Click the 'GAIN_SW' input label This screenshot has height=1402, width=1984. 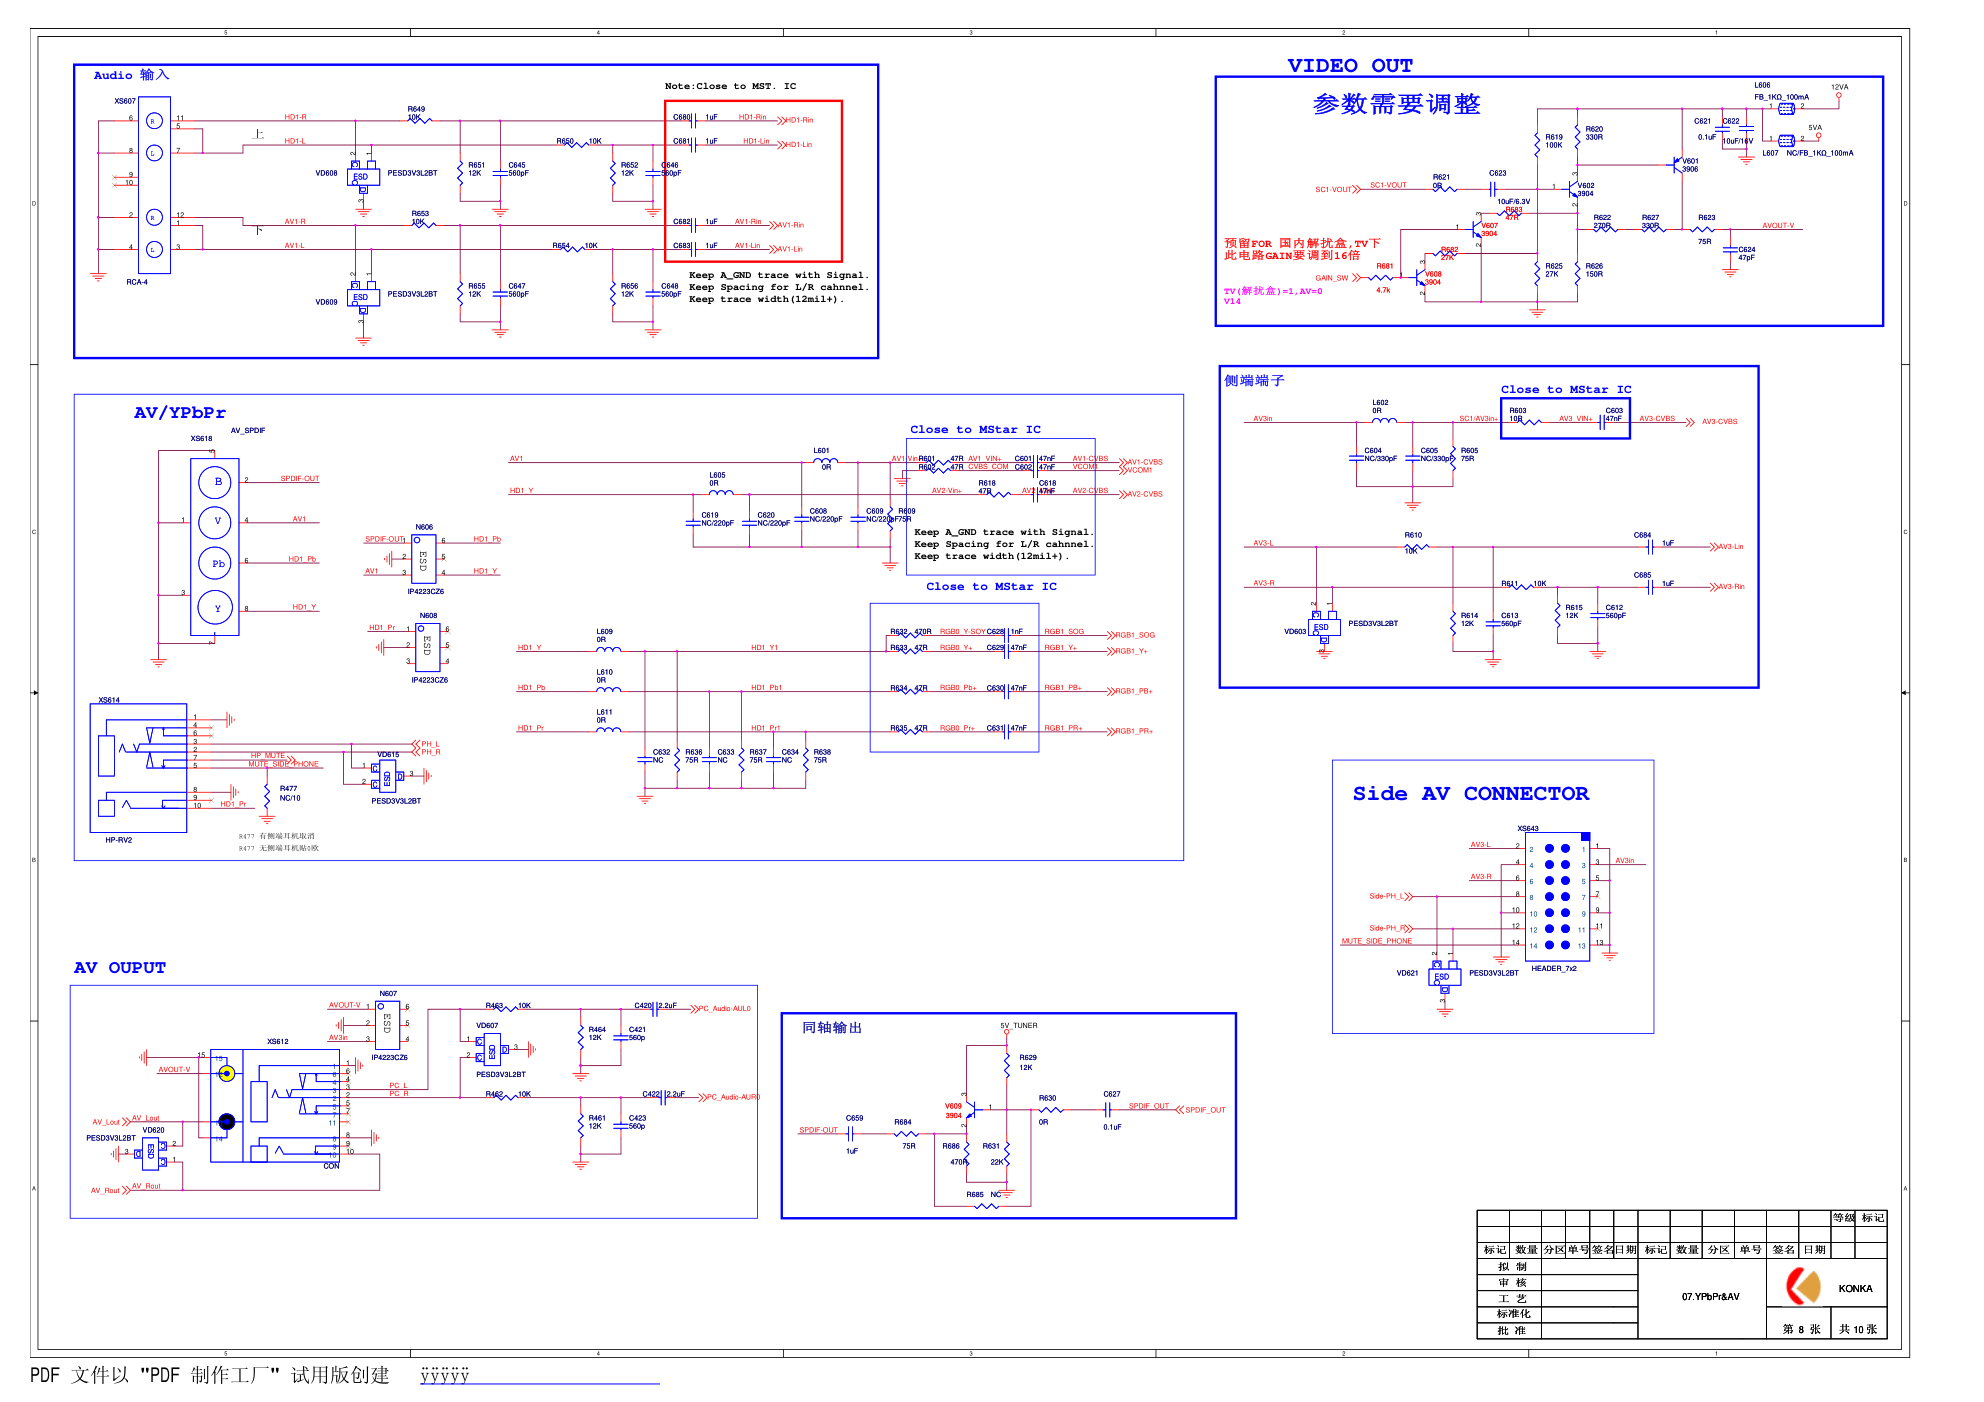pos(1332,278)
